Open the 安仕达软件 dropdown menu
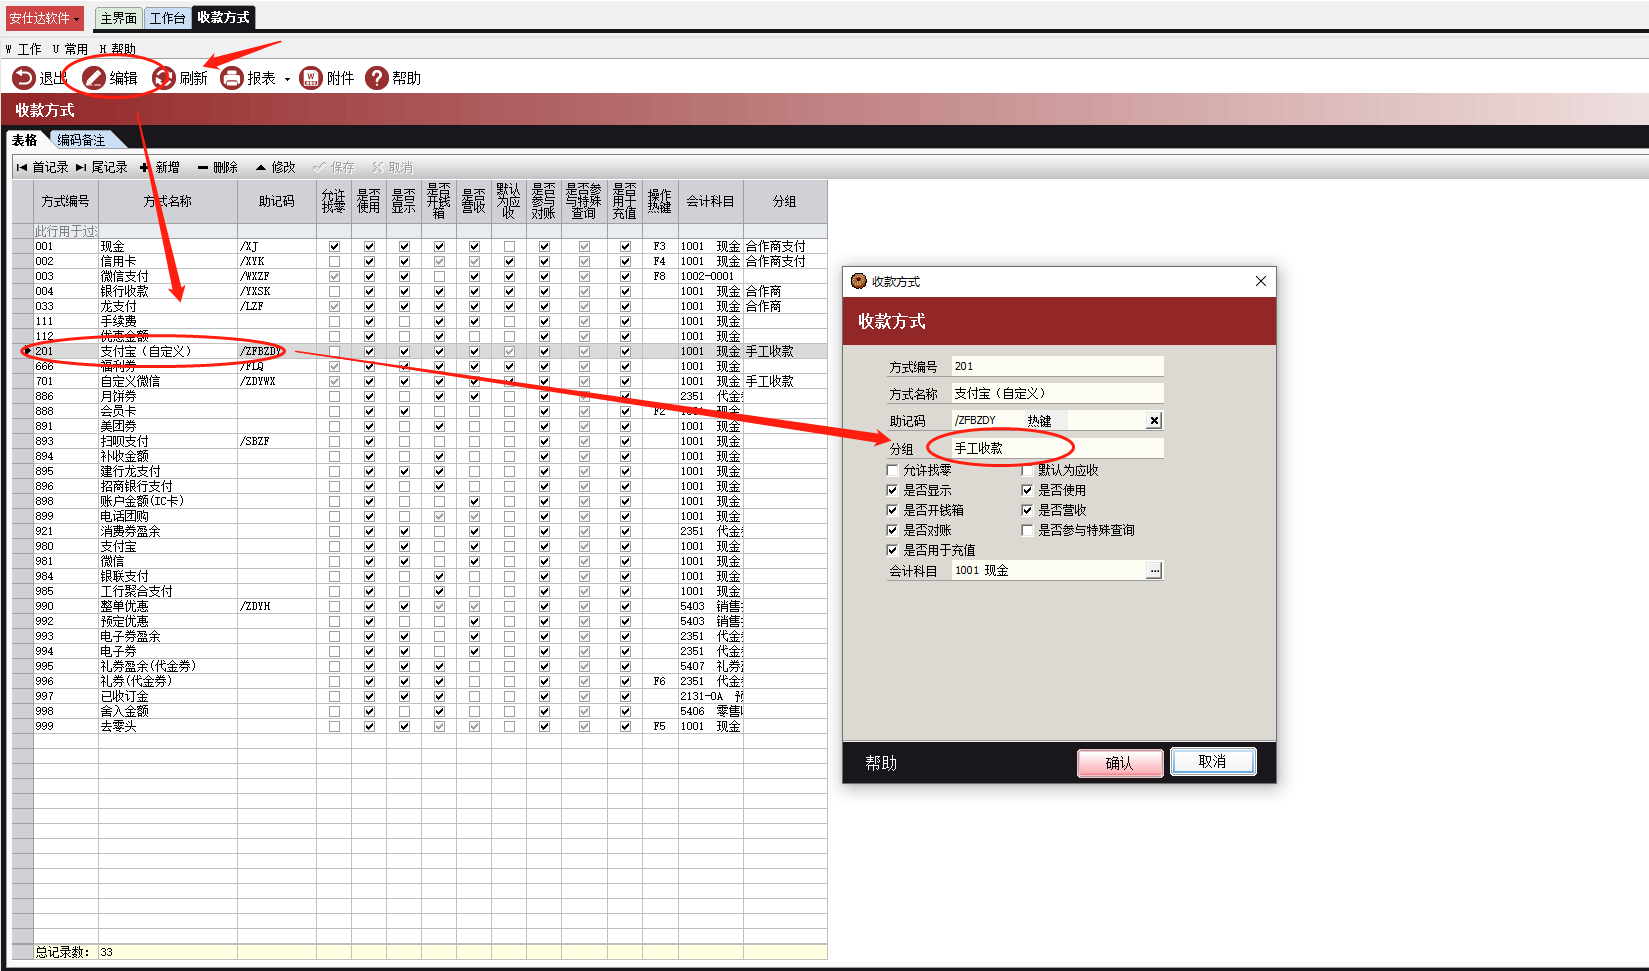 pyautogui.click(x=44, y=18)
